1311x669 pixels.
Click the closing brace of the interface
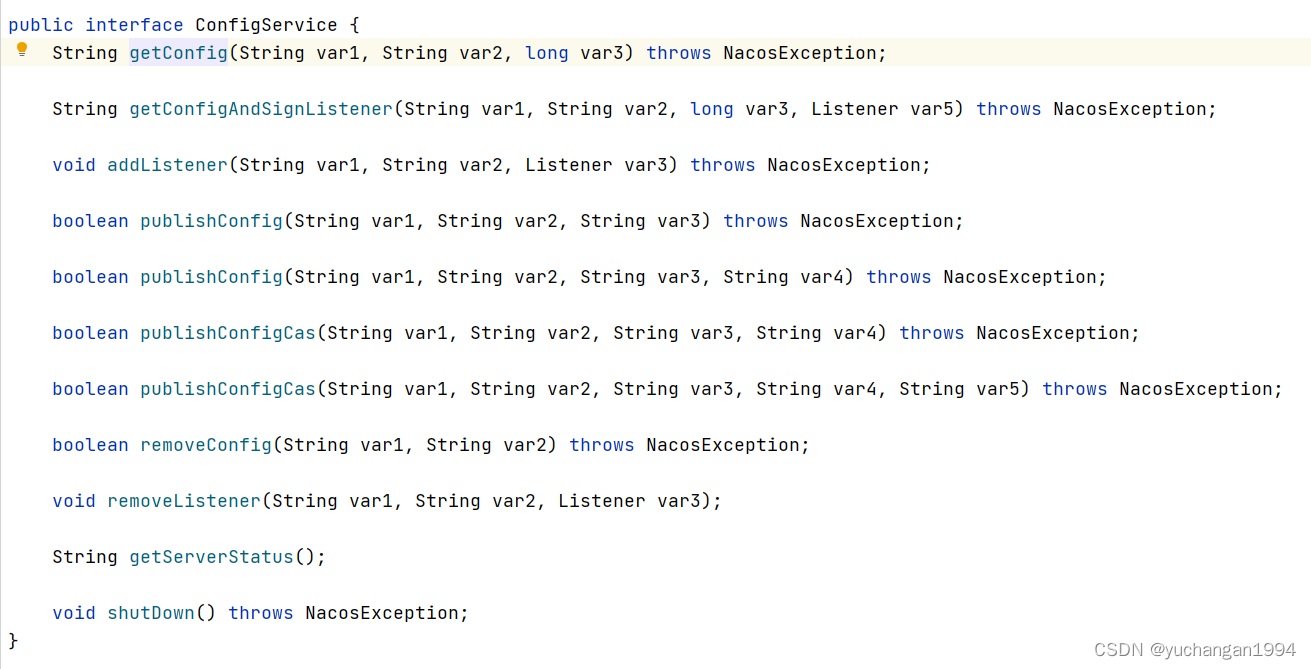point(13,639)
